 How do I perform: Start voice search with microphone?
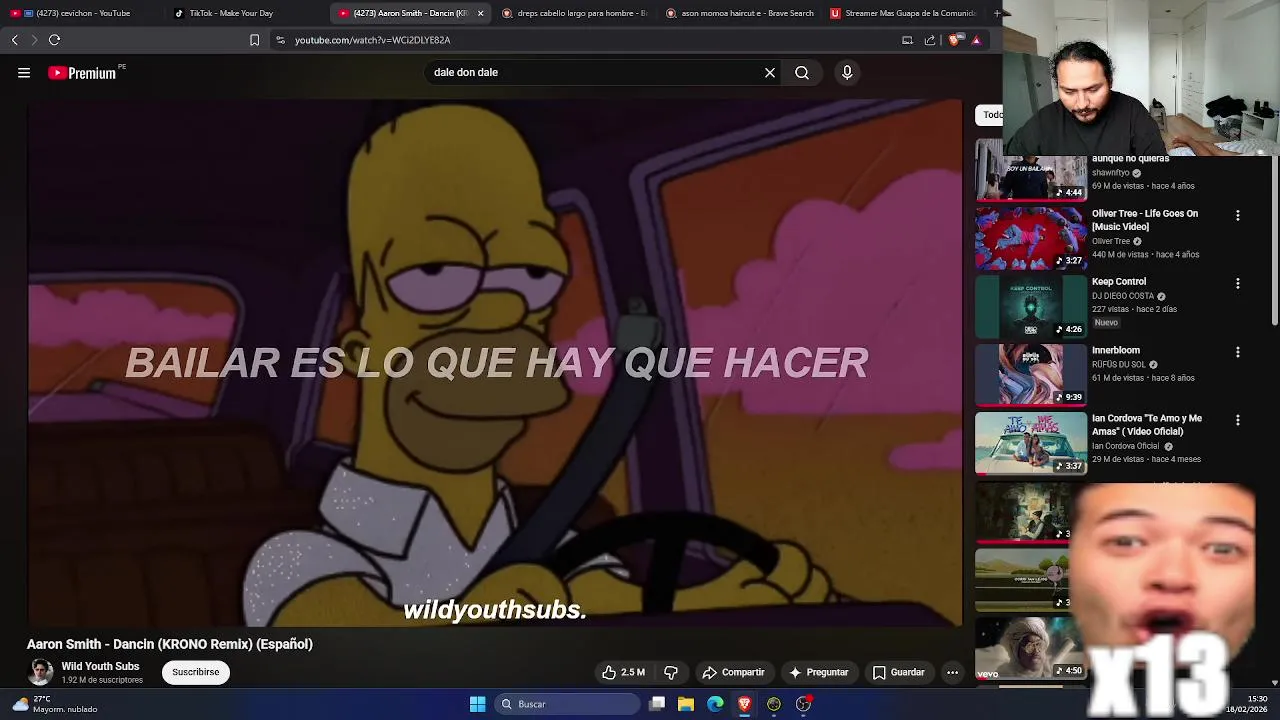[x=847, y=72]
